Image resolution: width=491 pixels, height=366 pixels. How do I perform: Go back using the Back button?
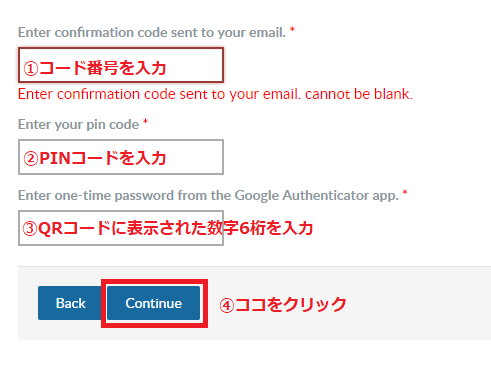[71, 303]
